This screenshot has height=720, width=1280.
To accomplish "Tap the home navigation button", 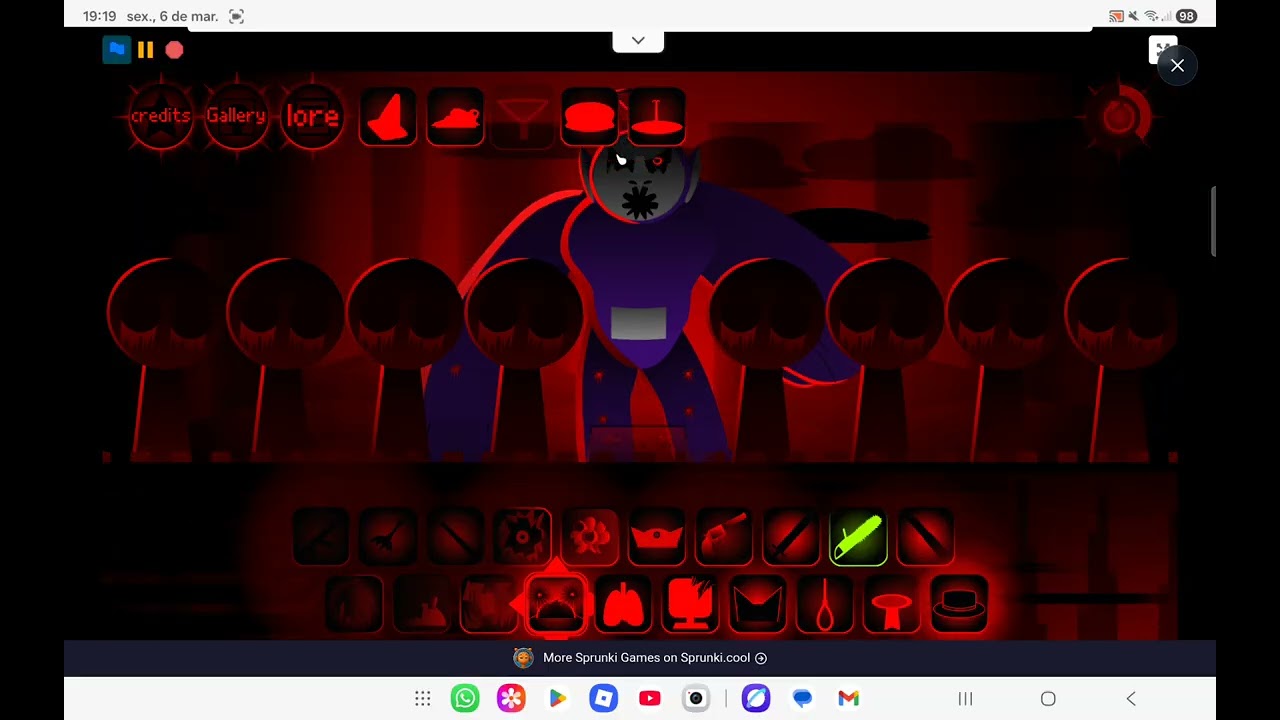I will click(1048, 699).
